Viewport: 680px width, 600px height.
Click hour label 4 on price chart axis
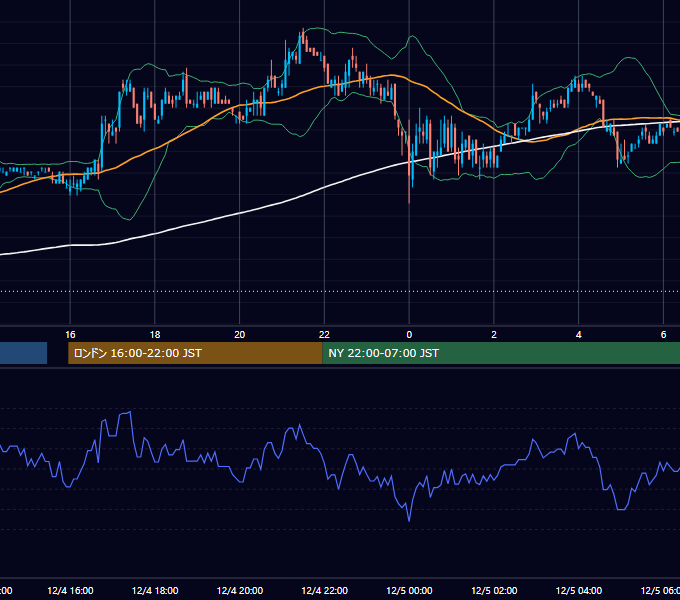pos(579,334)
